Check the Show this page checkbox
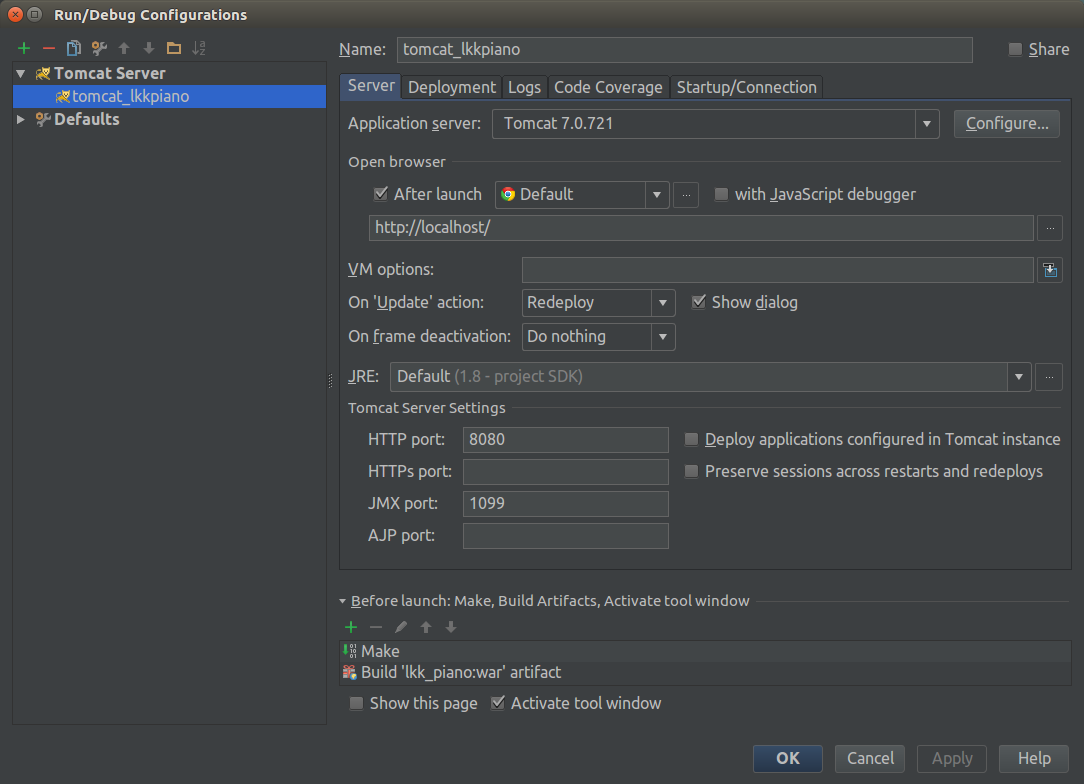The height and width of the screenshot is (784, 1084). (x=357, y=704)
